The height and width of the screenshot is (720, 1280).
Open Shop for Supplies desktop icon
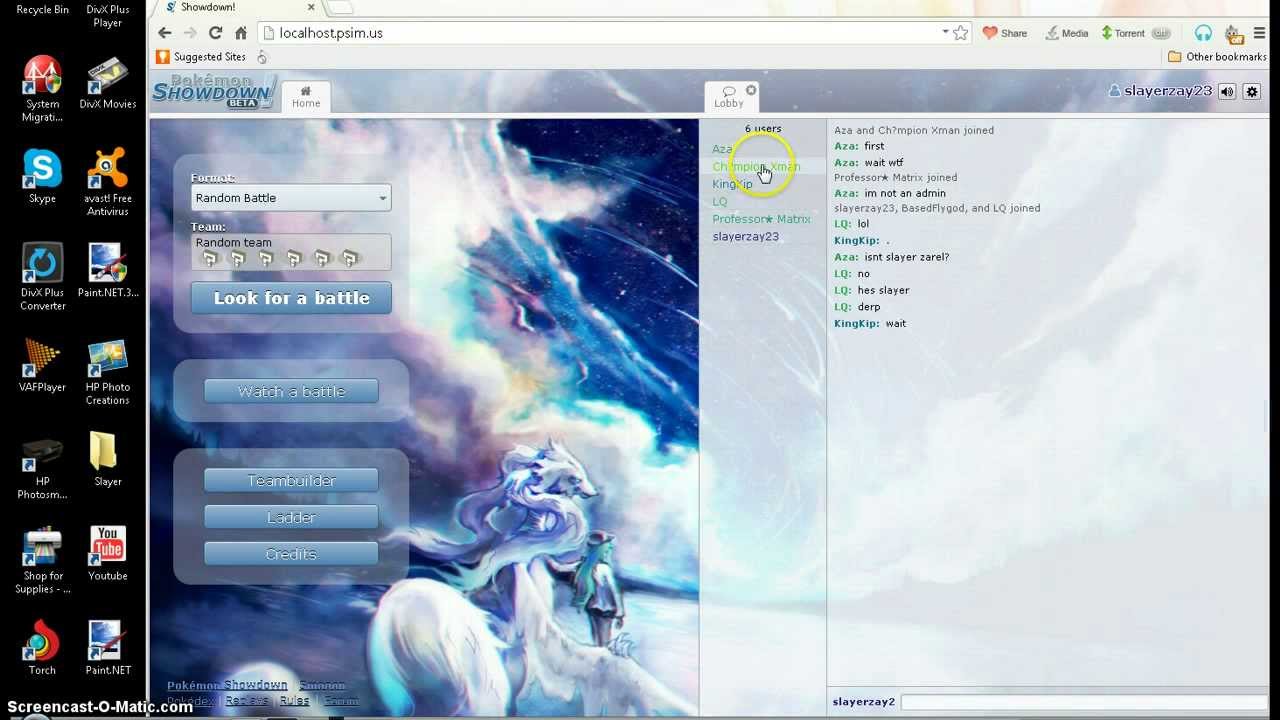click(x=42, y=561)
